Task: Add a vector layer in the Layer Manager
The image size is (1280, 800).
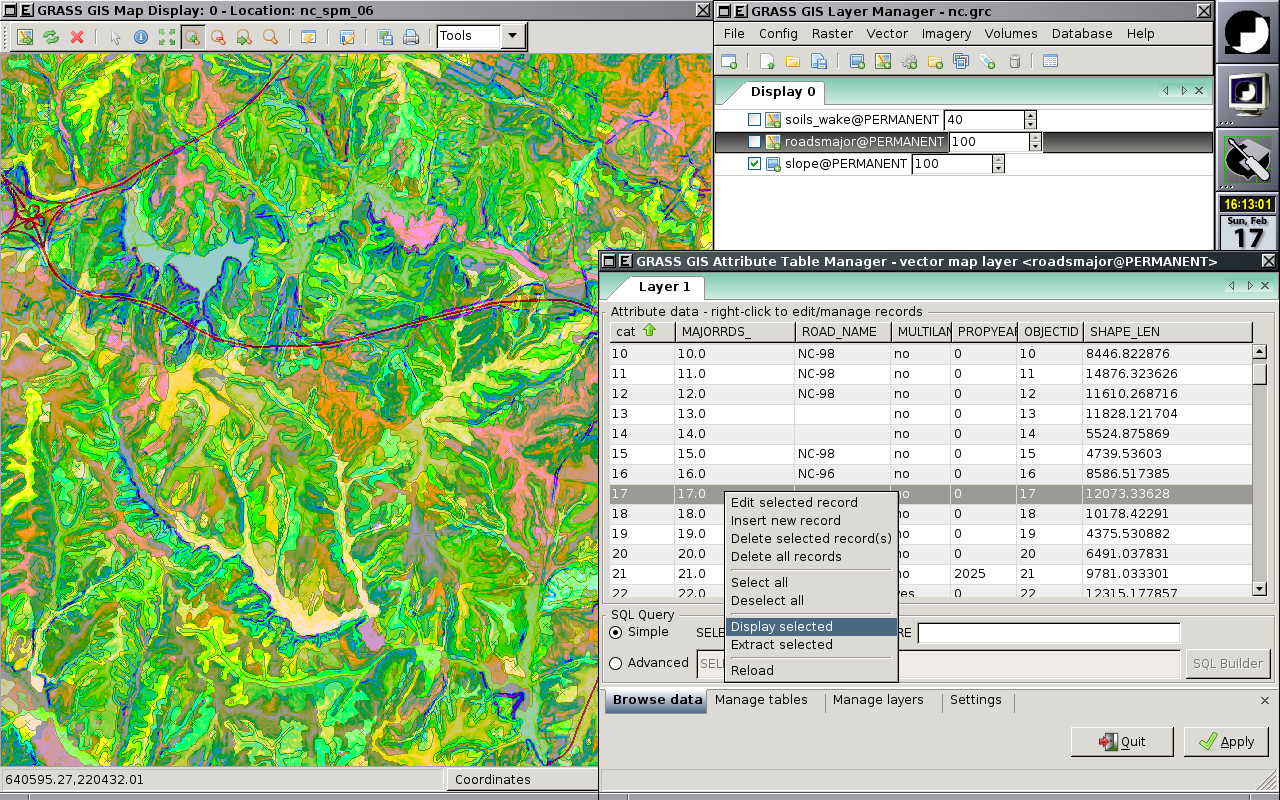Action: (881, 60)
